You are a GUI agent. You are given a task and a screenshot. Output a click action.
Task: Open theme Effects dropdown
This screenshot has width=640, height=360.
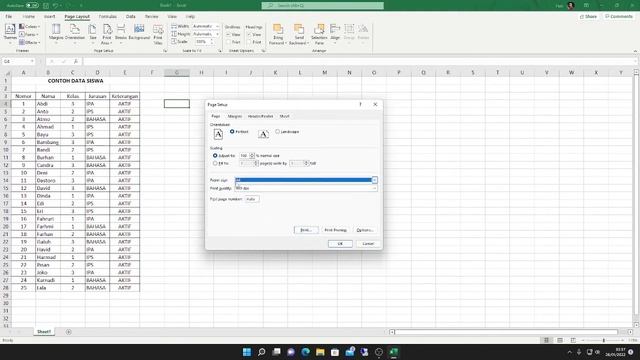click(29, 42)
